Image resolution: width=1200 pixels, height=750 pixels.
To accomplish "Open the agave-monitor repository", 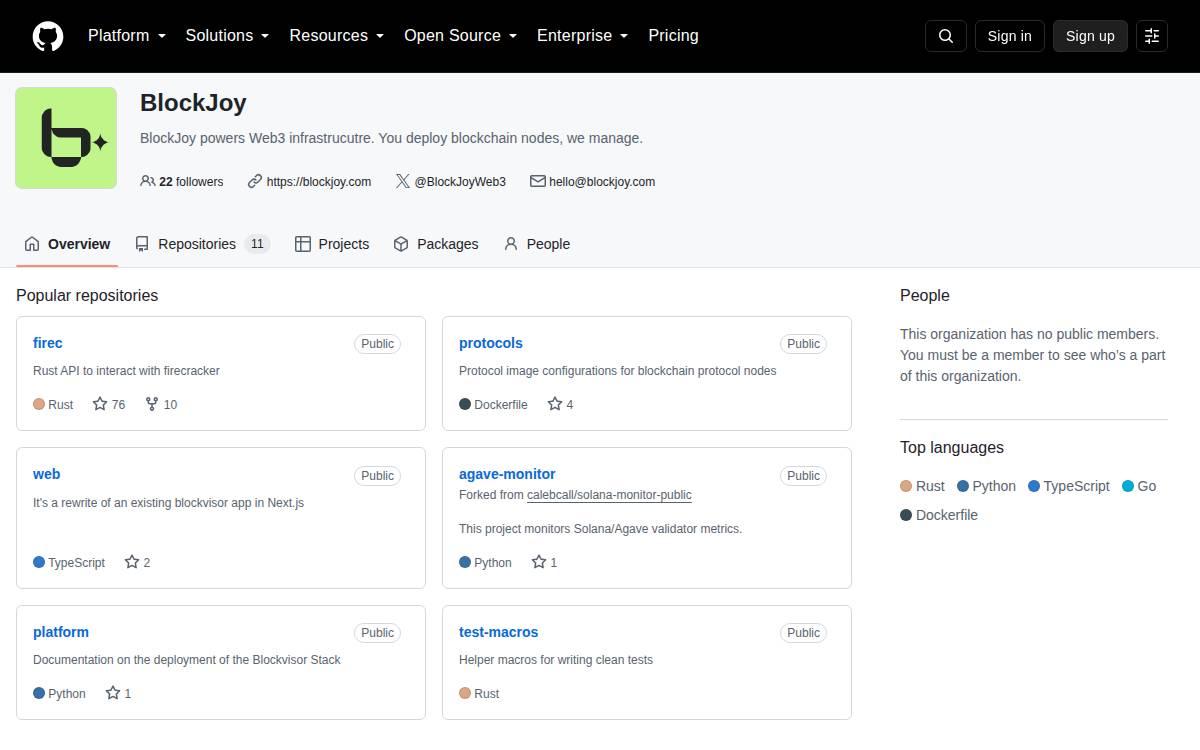I will coord(507,474).
